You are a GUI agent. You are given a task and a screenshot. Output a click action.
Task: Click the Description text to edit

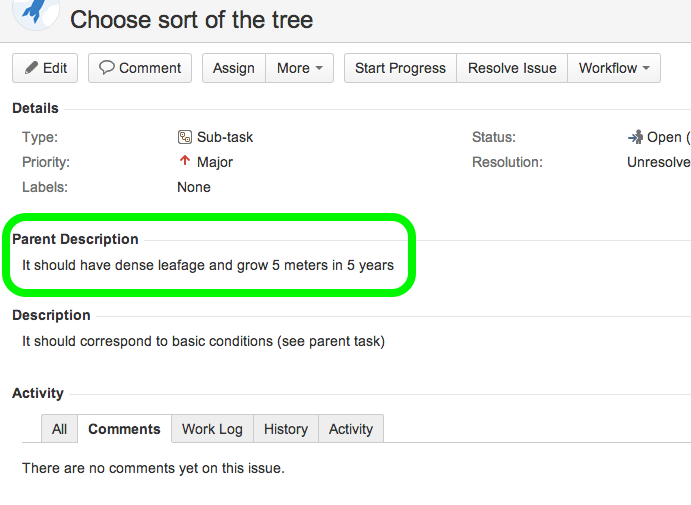[203, 341]
